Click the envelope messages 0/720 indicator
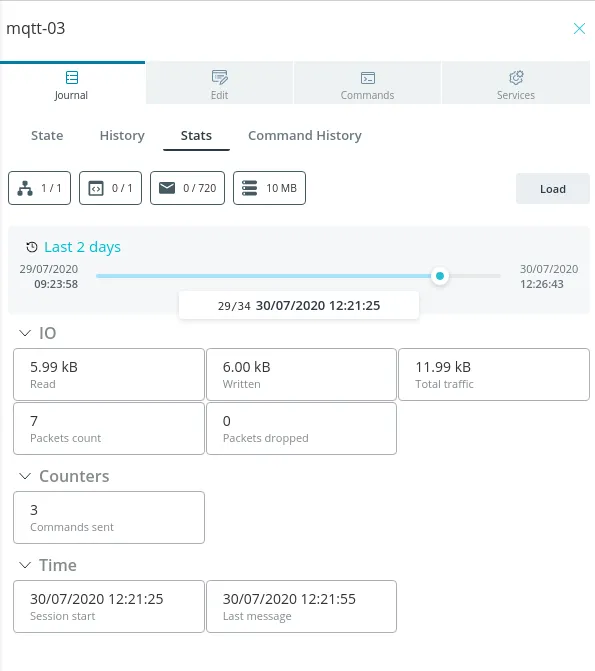Screen dimensions: 595x671 pyautogui.click(x=187, y=188)
